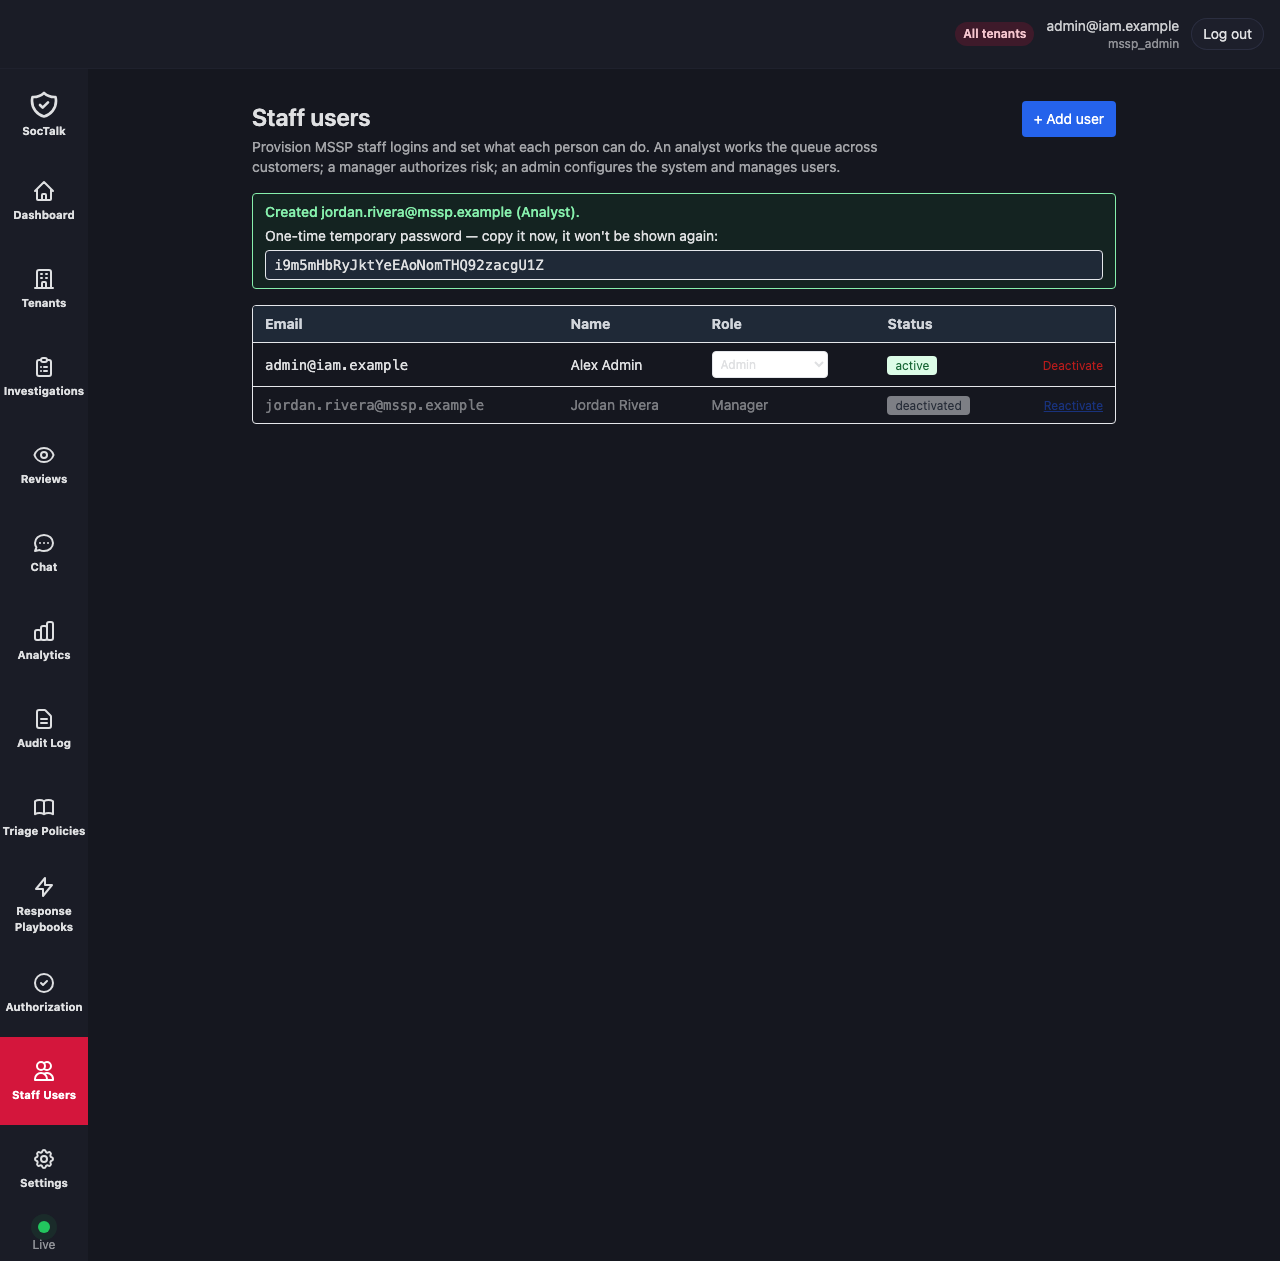1280x1261 pixels.
Task: Open the Triage Policies book icon
Action: 44,807
